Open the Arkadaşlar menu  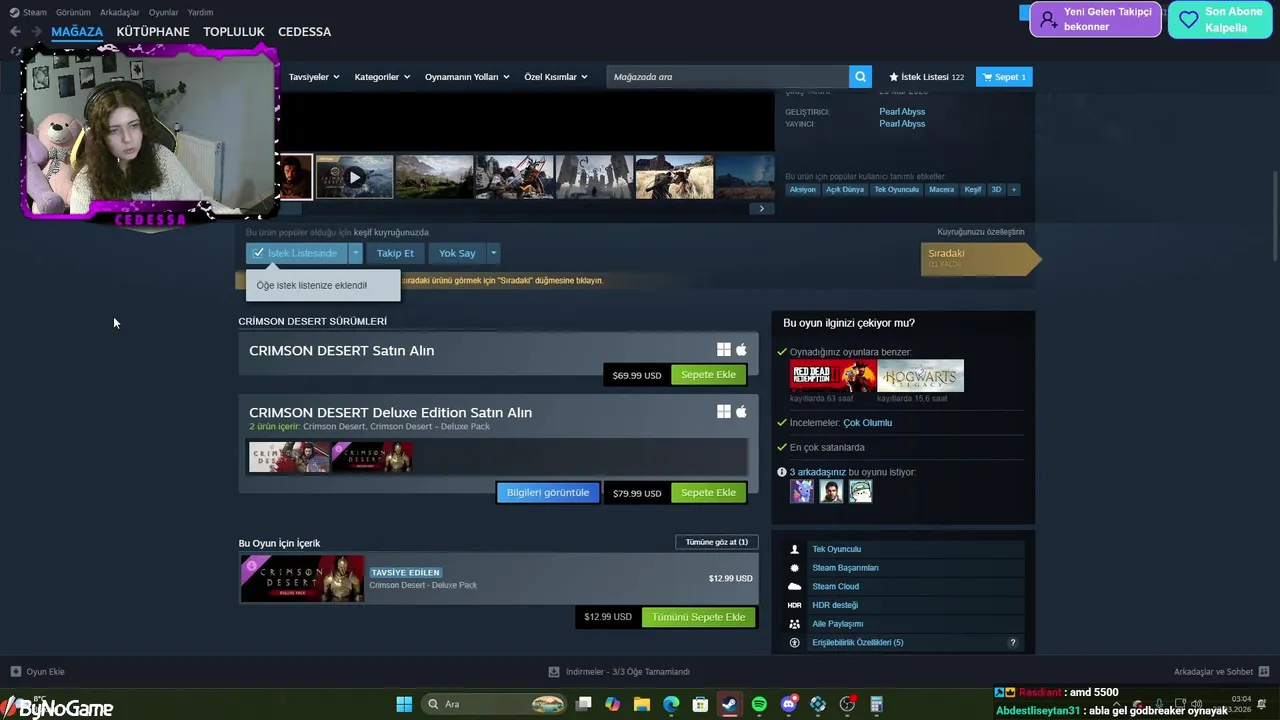[120, 12]
